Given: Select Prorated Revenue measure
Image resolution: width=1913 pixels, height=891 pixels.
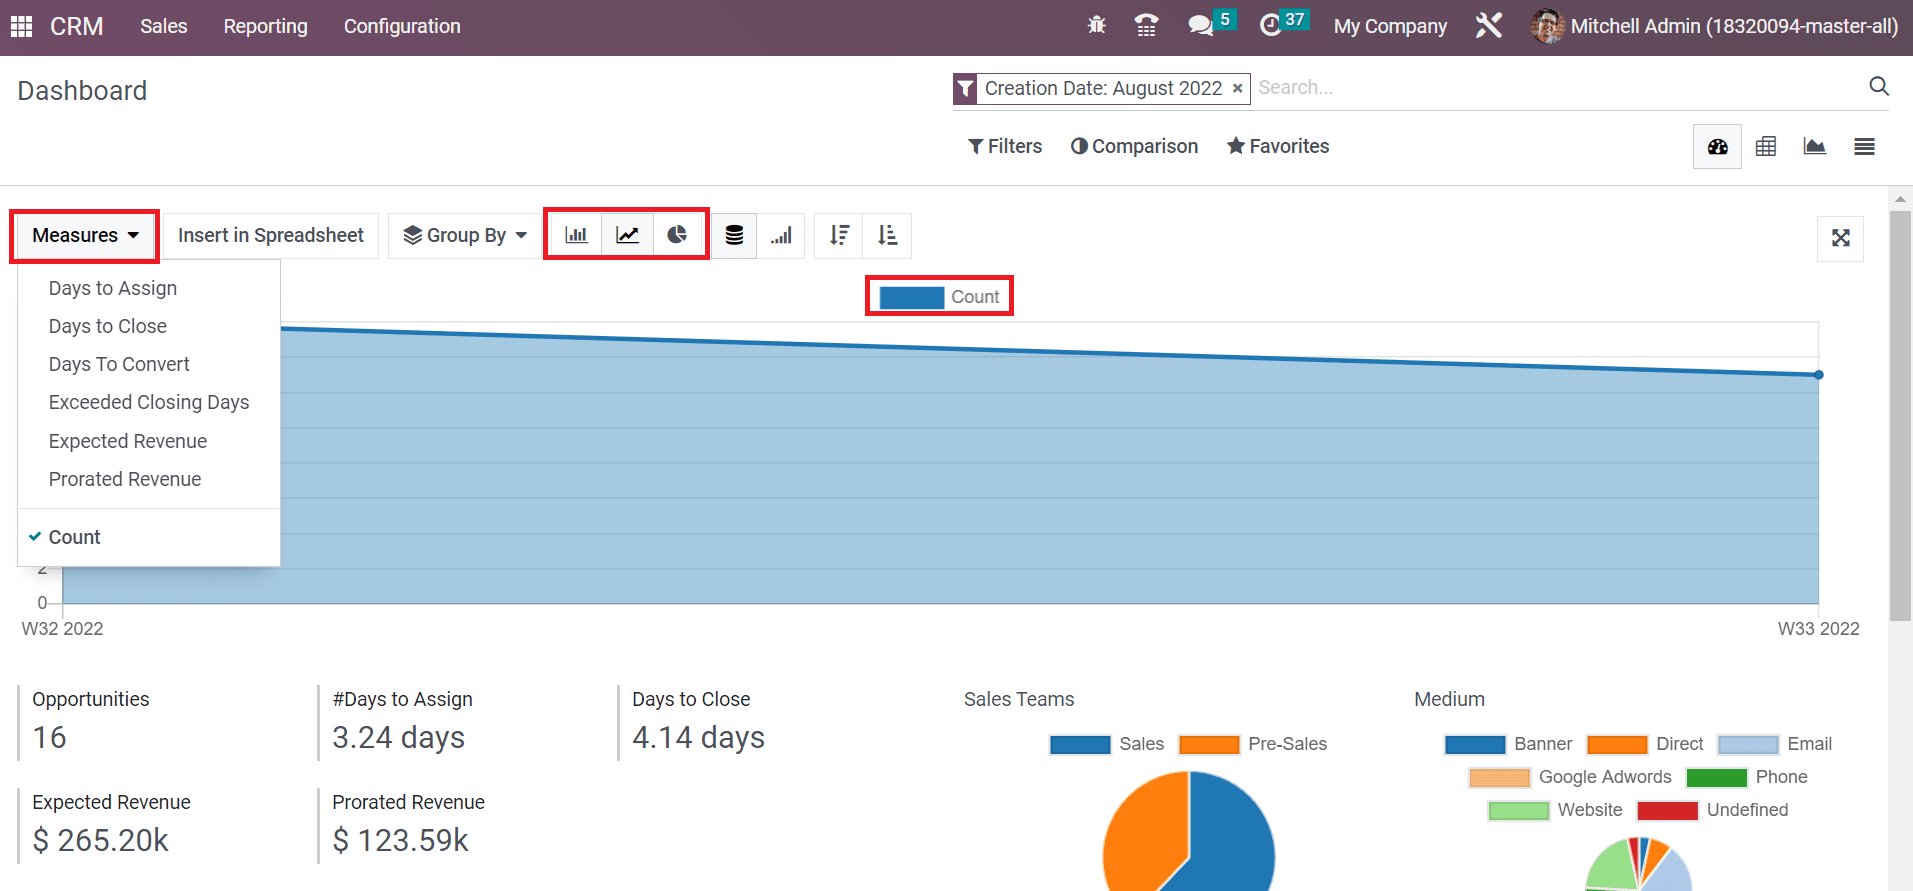Looking at the screenshot, I should 125,479.
